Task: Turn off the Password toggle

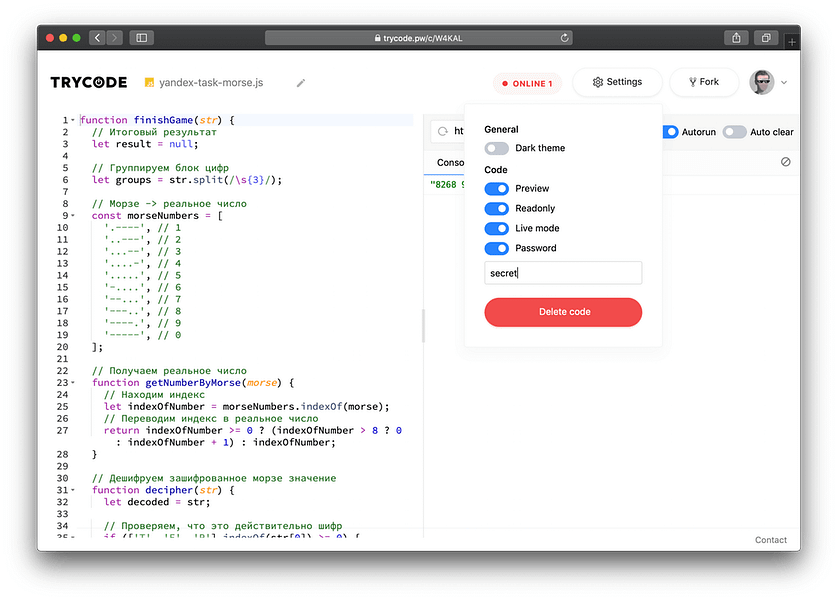Action: [496, 248]
